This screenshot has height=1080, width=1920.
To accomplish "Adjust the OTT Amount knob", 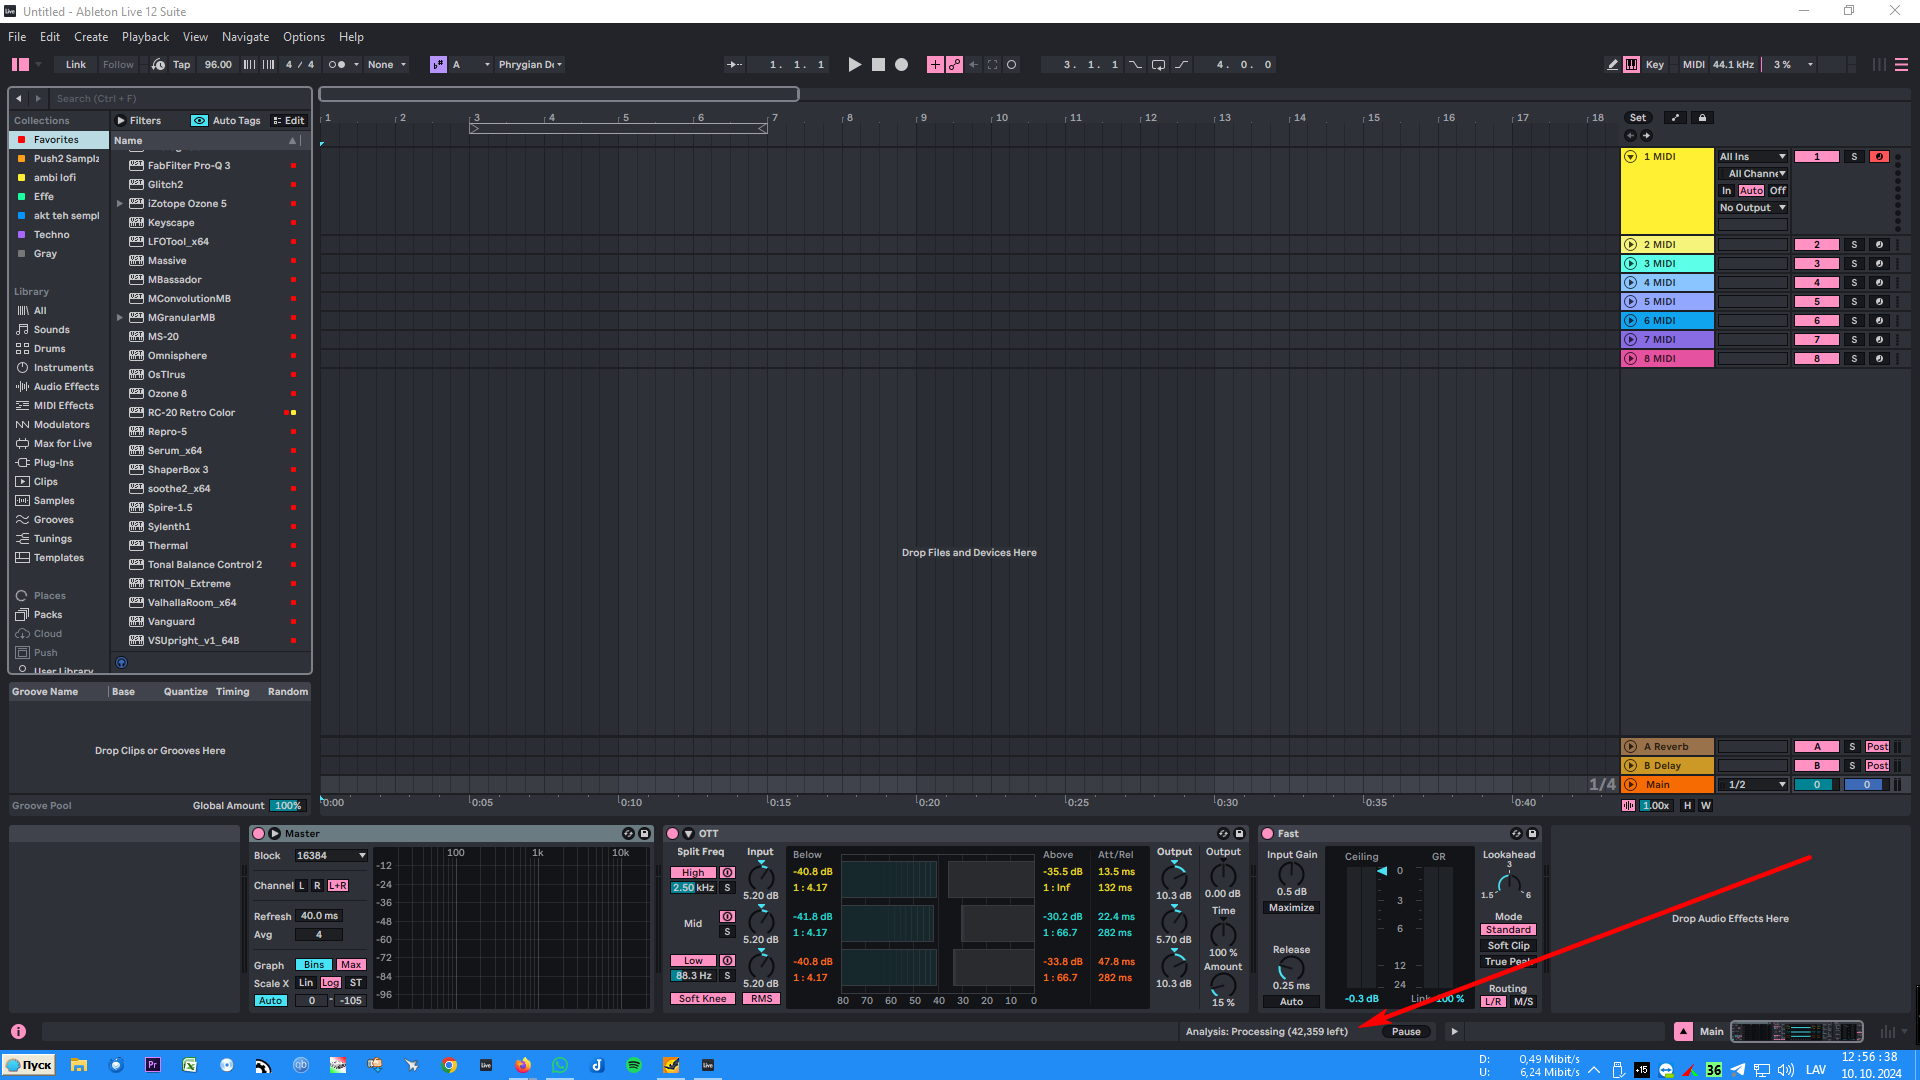I will [x=1223, y=985].
